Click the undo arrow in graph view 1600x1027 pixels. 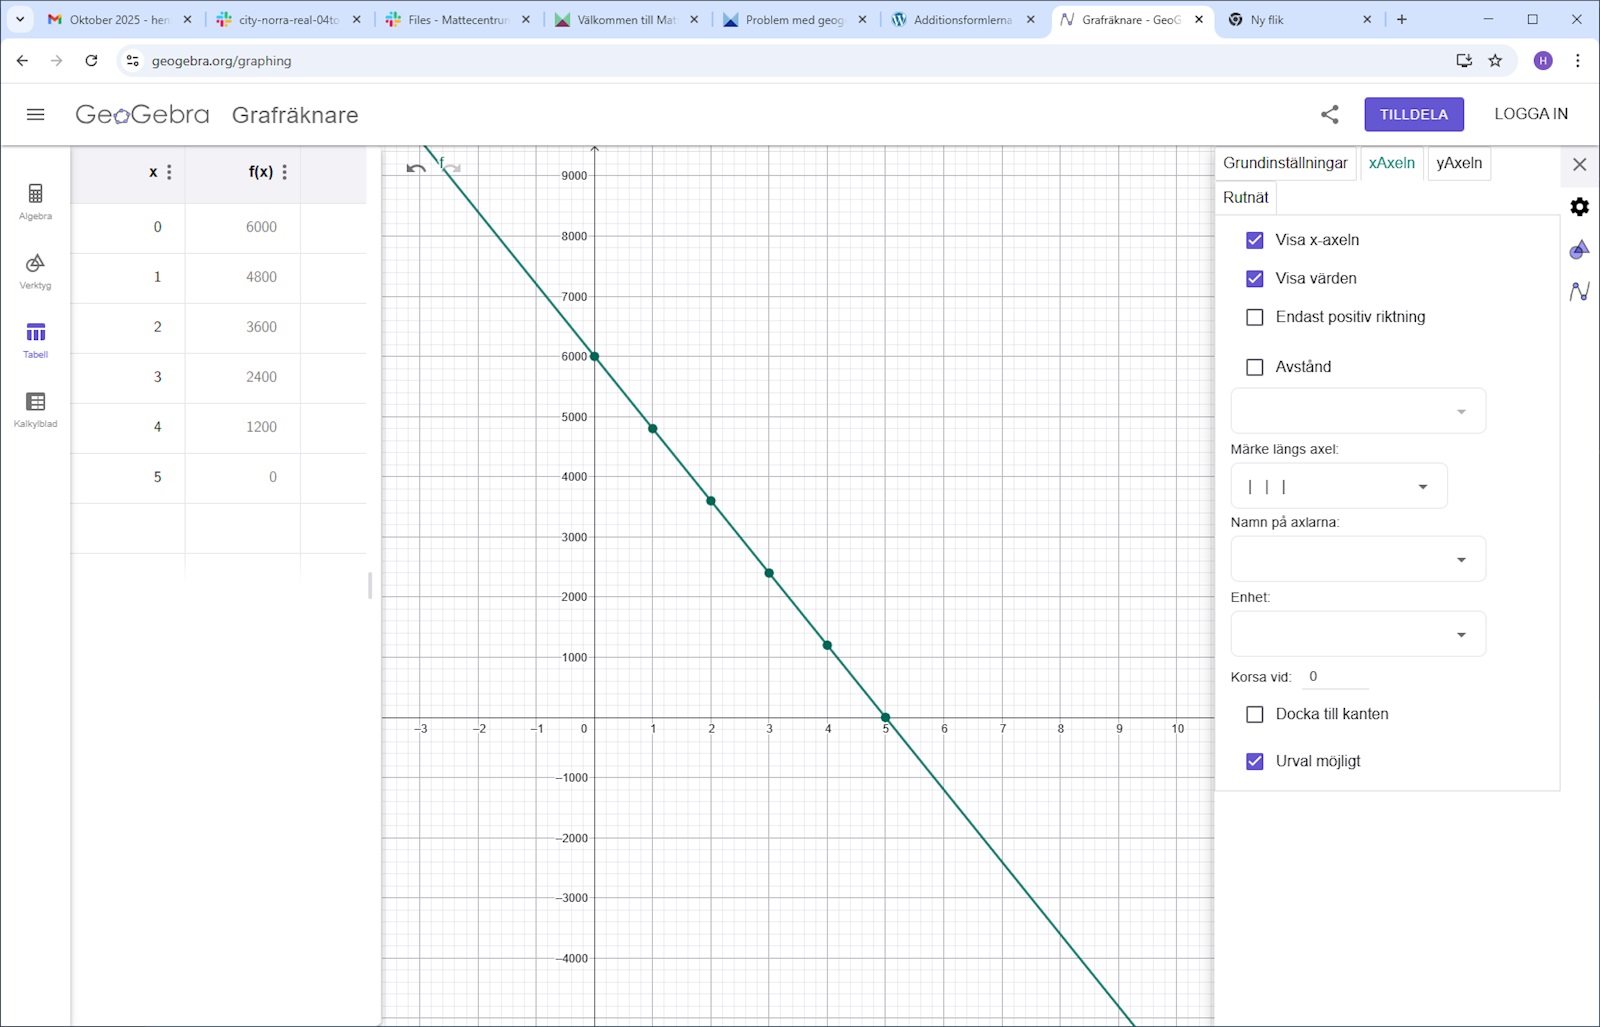pyautogui.click(x=416, y=168)
